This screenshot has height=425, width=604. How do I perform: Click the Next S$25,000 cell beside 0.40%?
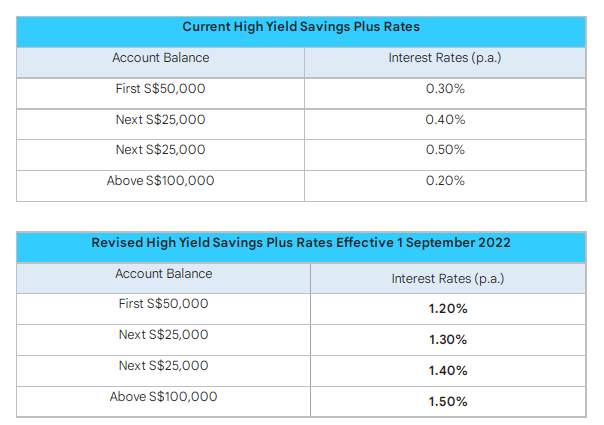pyautogui.click(x=160, y=120)
